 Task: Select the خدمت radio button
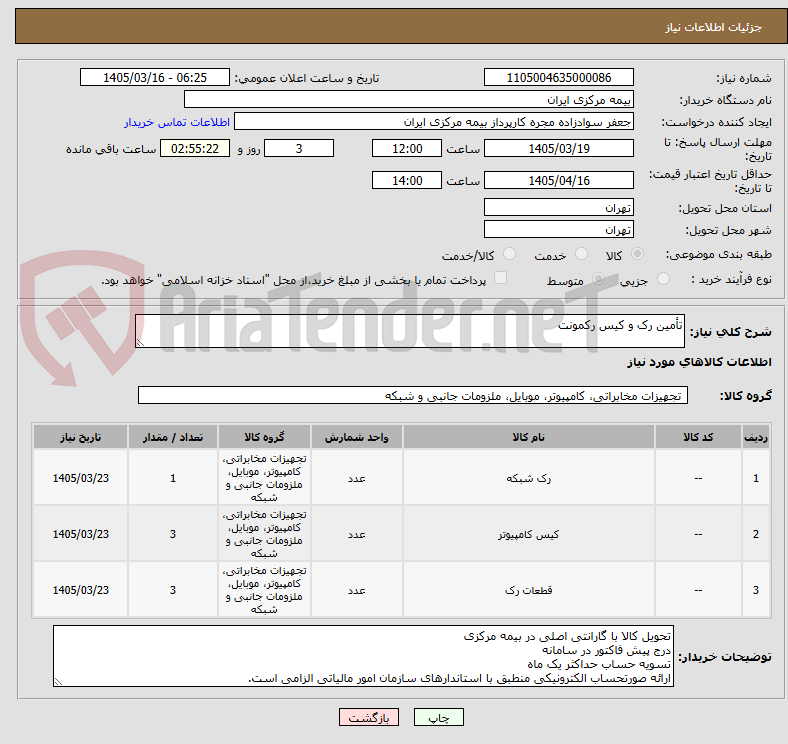(581, 254)
